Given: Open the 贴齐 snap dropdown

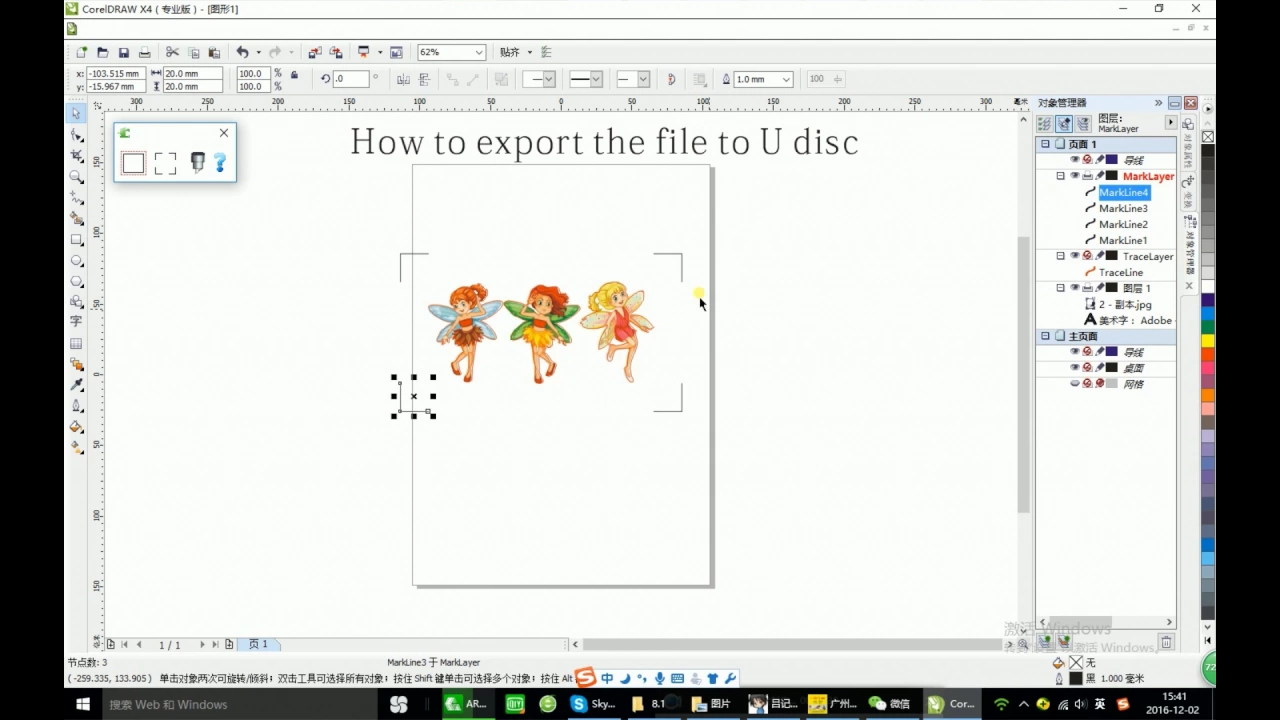Looking at the screenshot, I should (530, 52).
